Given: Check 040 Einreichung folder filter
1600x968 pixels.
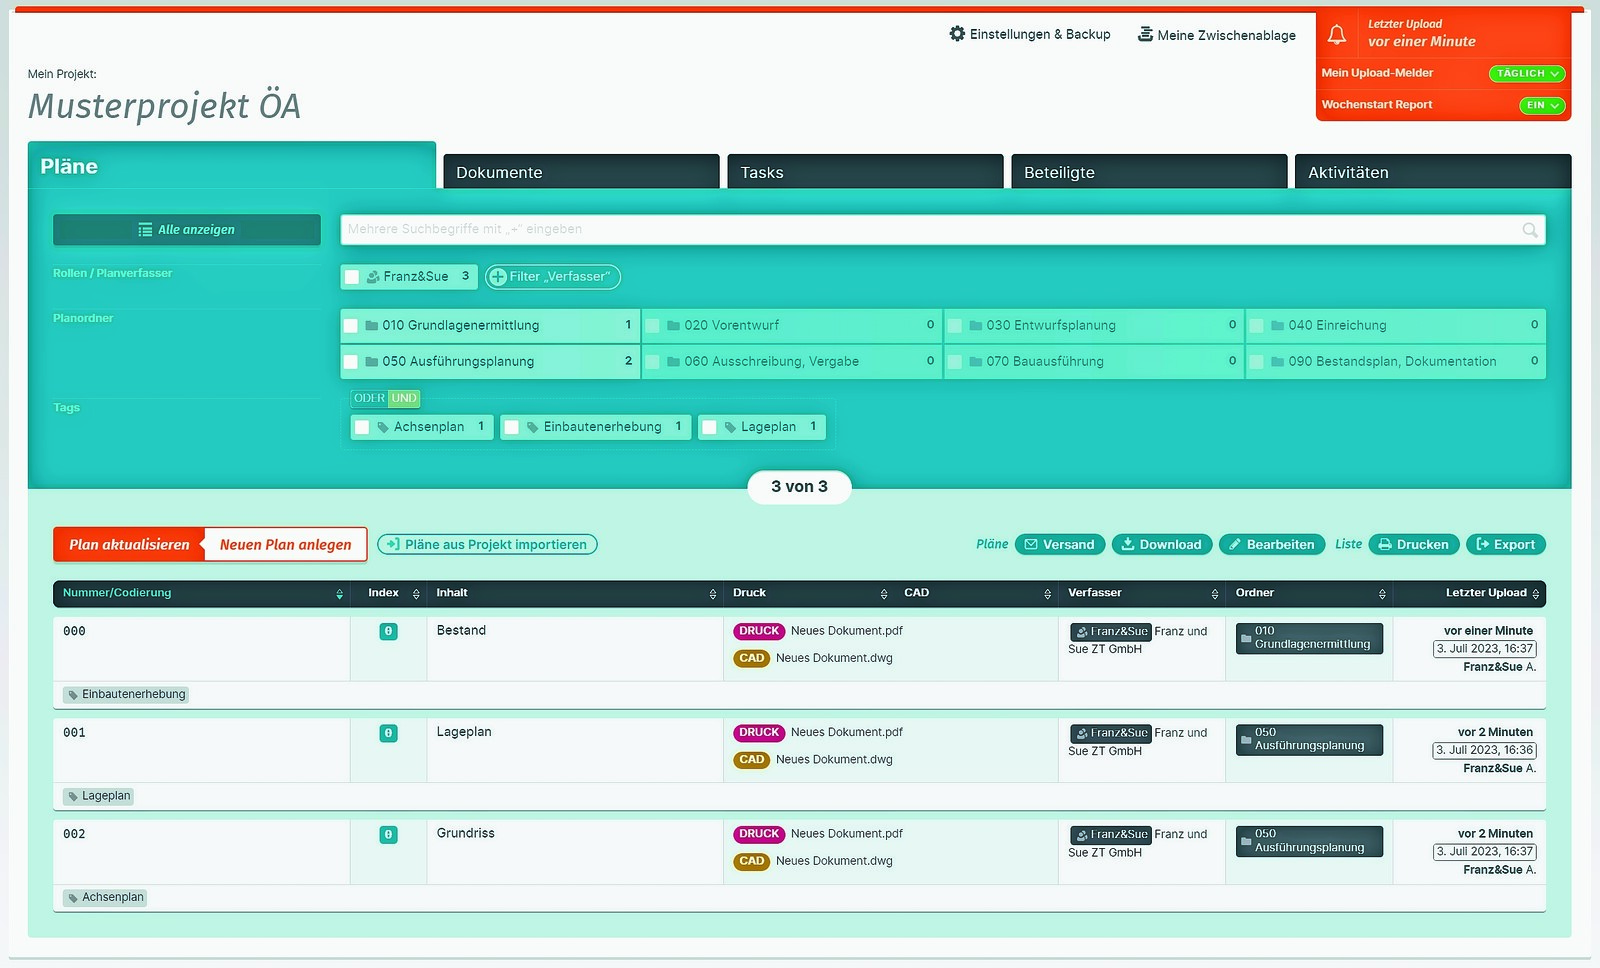Looking at the screenshot, I should (x=1257, y=326).
